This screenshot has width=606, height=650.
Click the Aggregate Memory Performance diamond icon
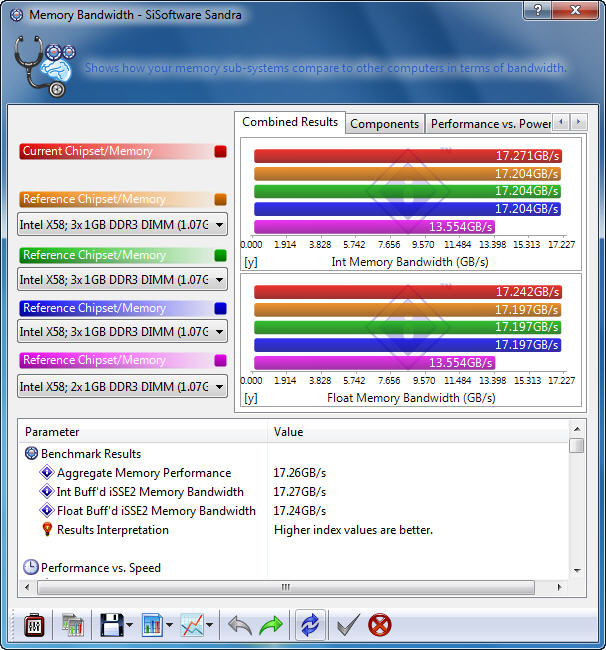click(x=47, y=472)
